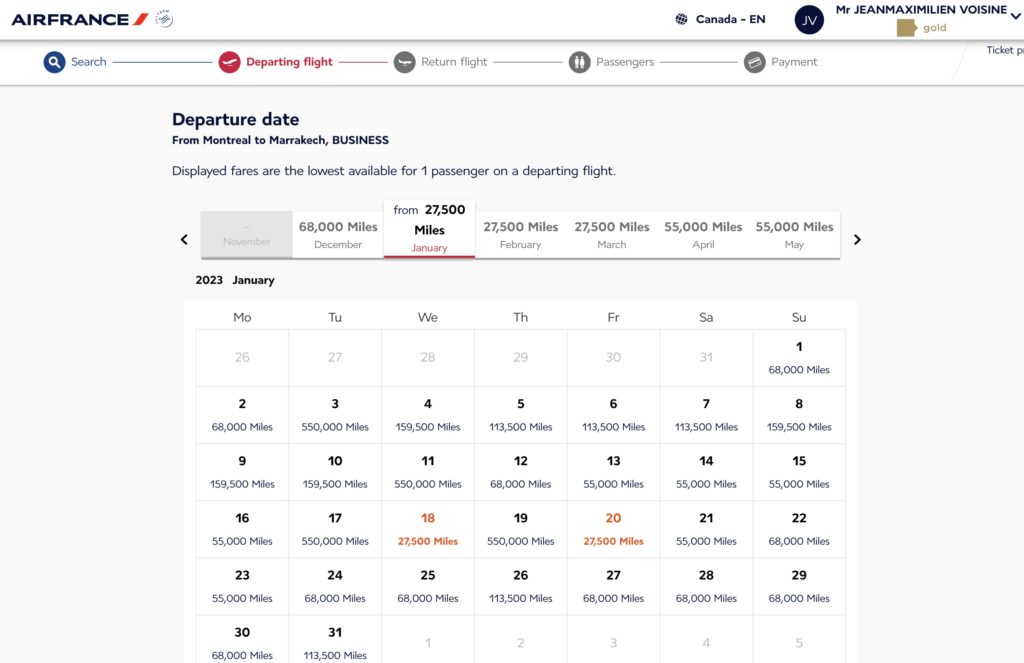Switch to the February 27,500 Miles tab
1024x663 pixels.
tap(520, 235)
